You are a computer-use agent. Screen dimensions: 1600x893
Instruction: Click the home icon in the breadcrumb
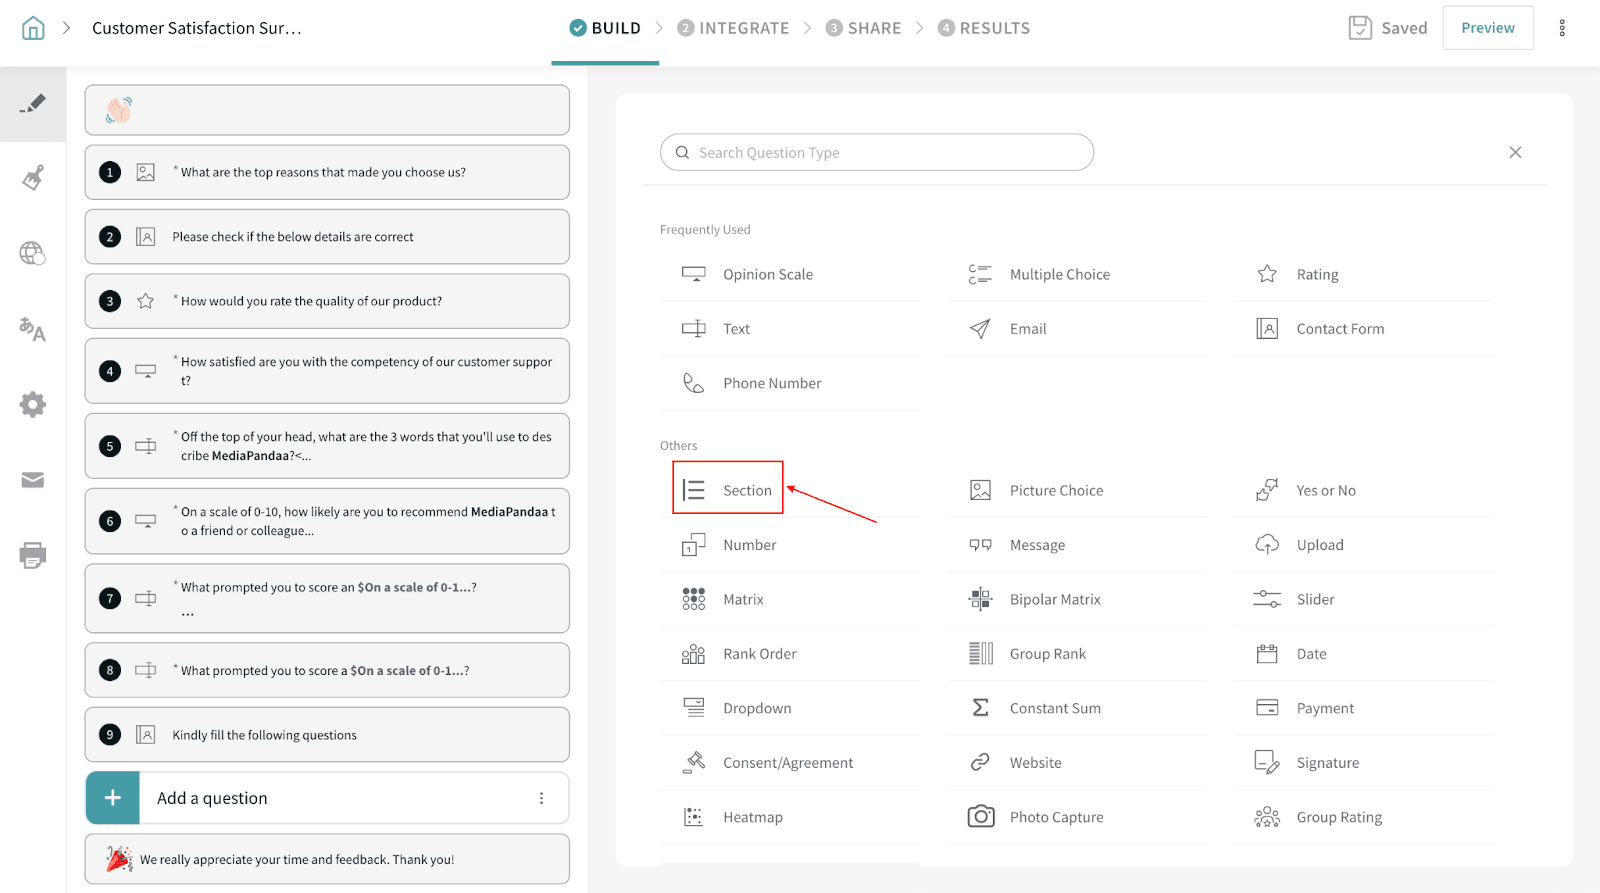(x=33, y=28)
